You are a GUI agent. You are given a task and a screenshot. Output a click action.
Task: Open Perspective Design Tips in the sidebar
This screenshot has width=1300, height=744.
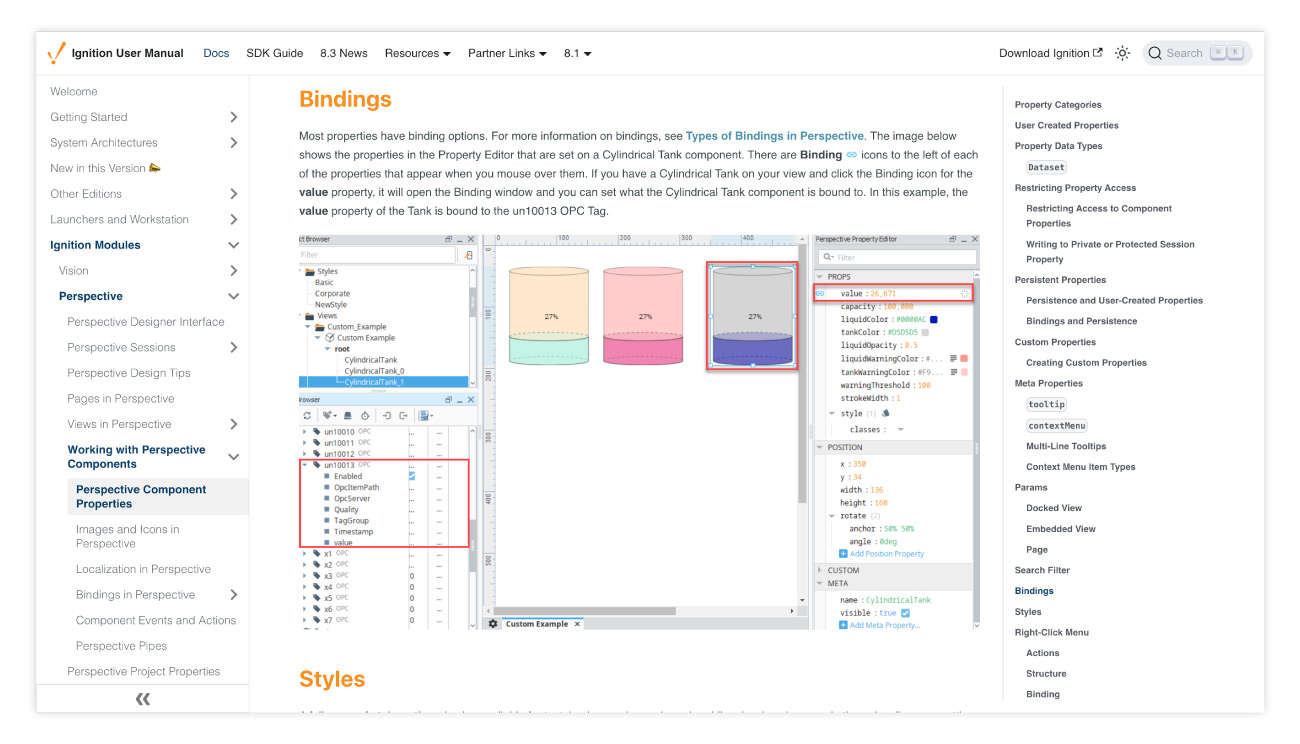(x=129, y=373)
